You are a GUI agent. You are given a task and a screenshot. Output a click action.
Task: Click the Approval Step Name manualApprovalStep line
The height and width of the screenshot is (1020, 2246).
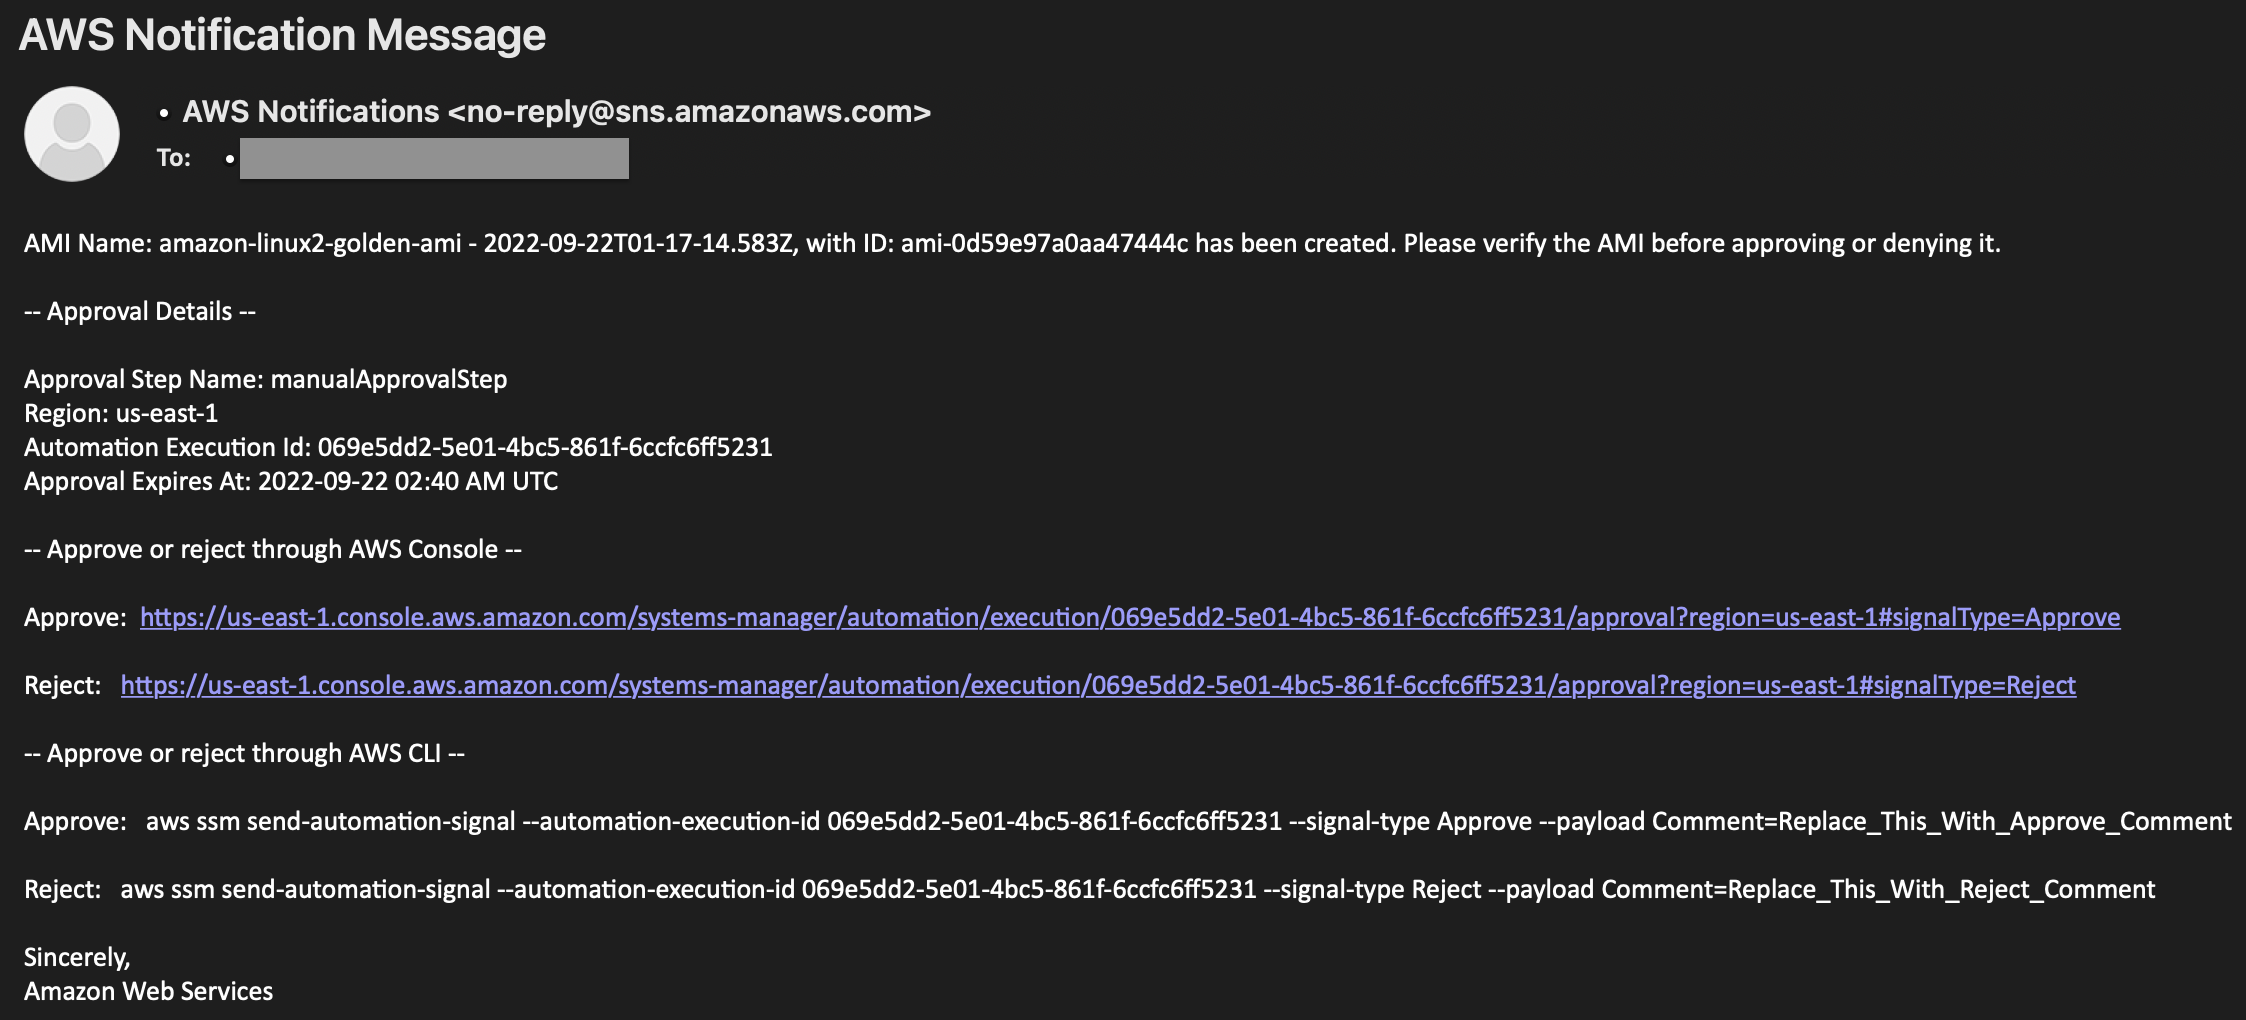[x=266, y=380]
